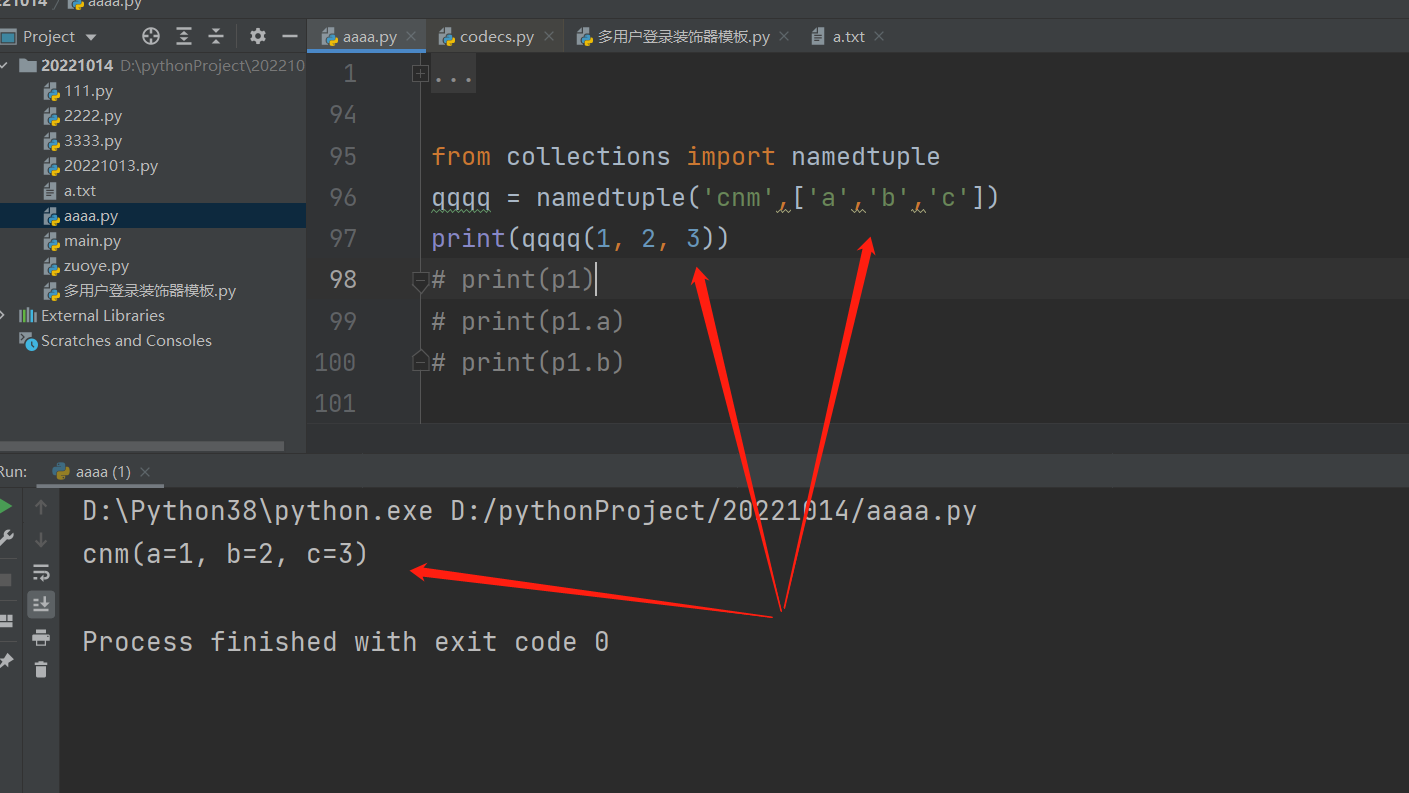Click line number 96 in the gutter

click(343, 197)
